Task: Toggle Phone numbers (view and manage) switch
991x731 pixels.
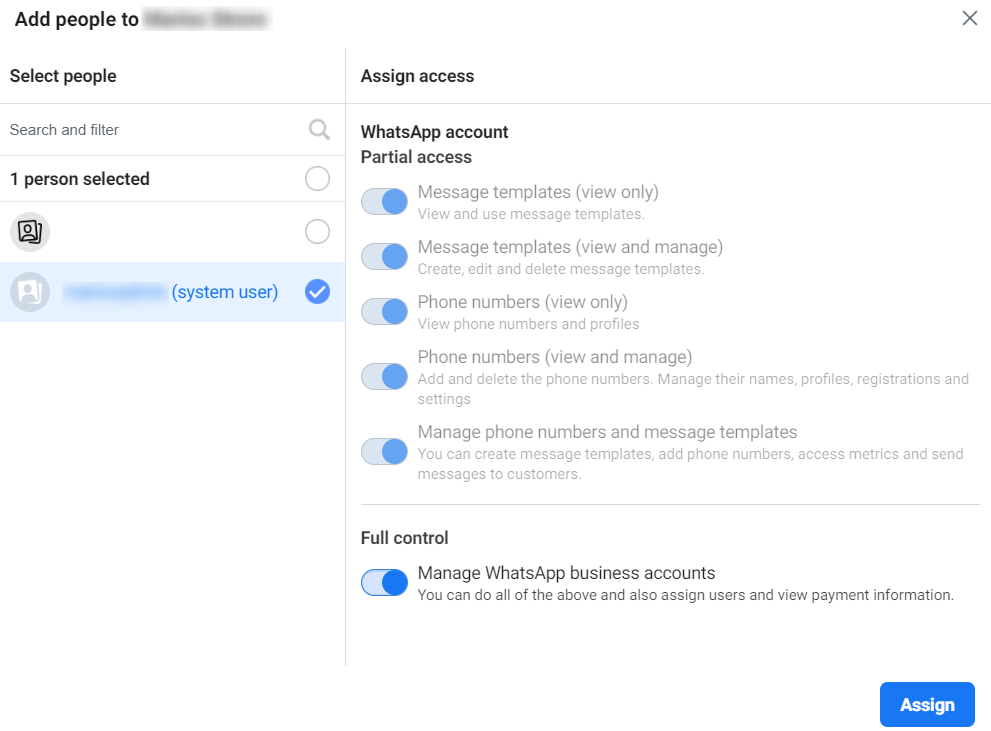Action: tap(384, 377)
